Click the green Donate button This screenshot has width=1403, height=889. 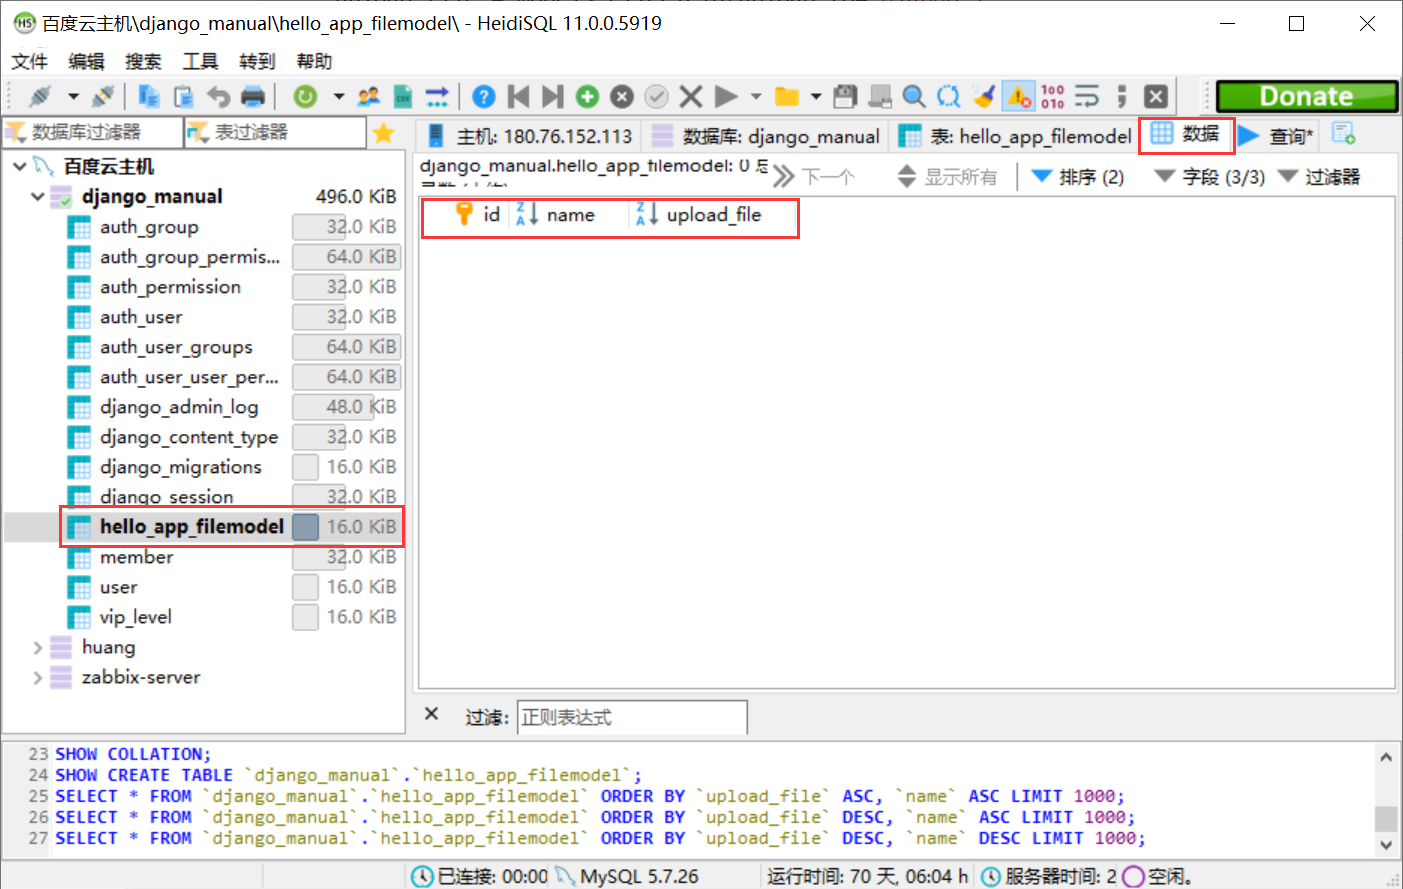(x=1306, y=96)
